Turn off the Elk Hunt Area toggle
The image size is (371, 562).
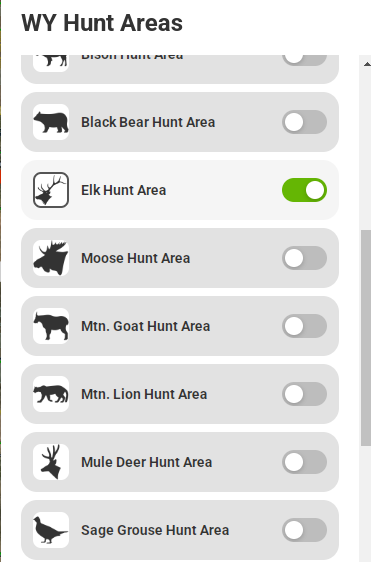click(304, 190)
